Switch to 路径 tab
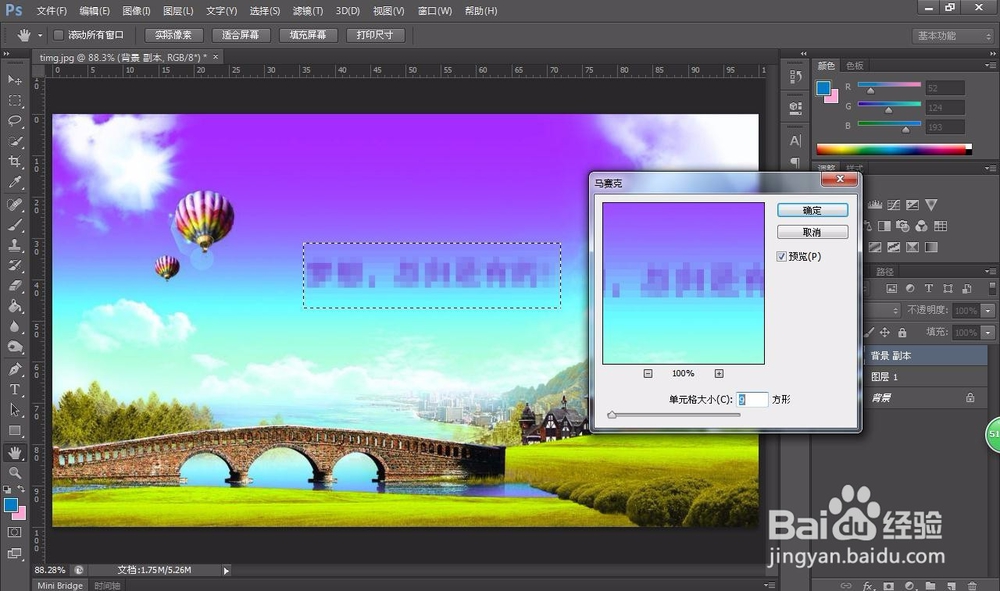Viewport: 1000px width, 591px height. pyautogui.click(x=885, y=272)
